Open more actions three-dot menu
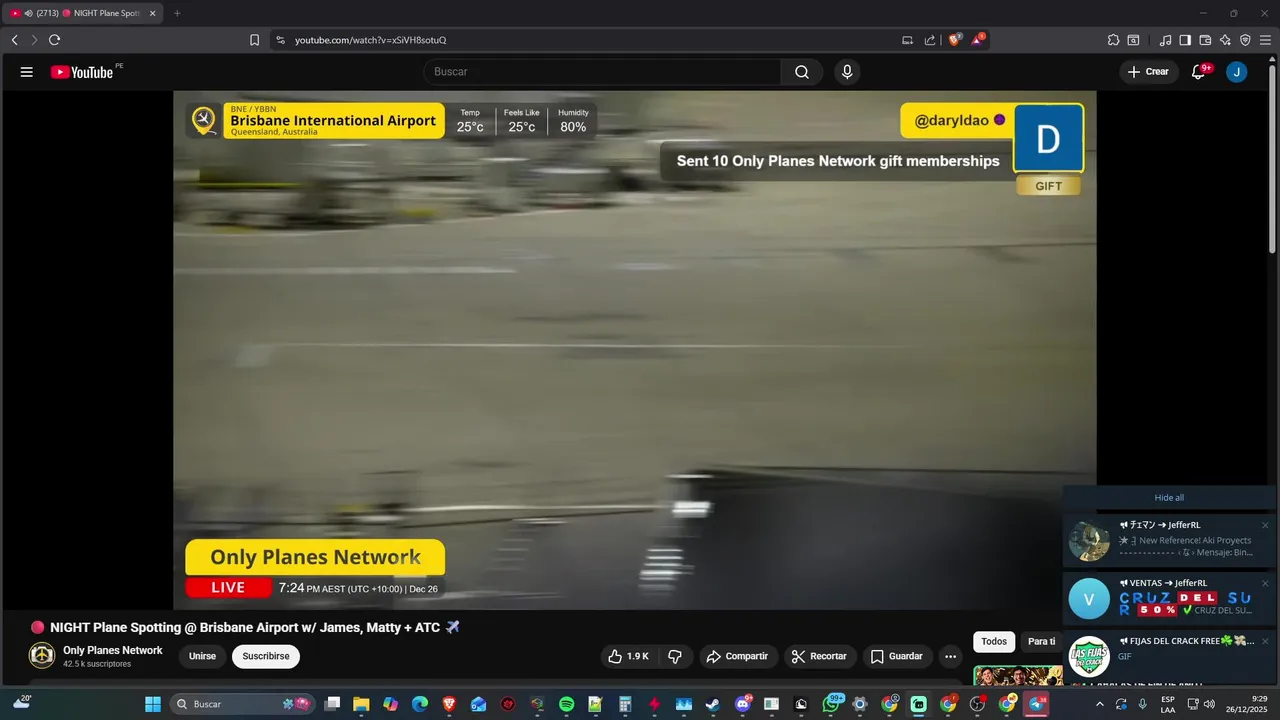Viewport: 1280px width, 720px height. 950,656
